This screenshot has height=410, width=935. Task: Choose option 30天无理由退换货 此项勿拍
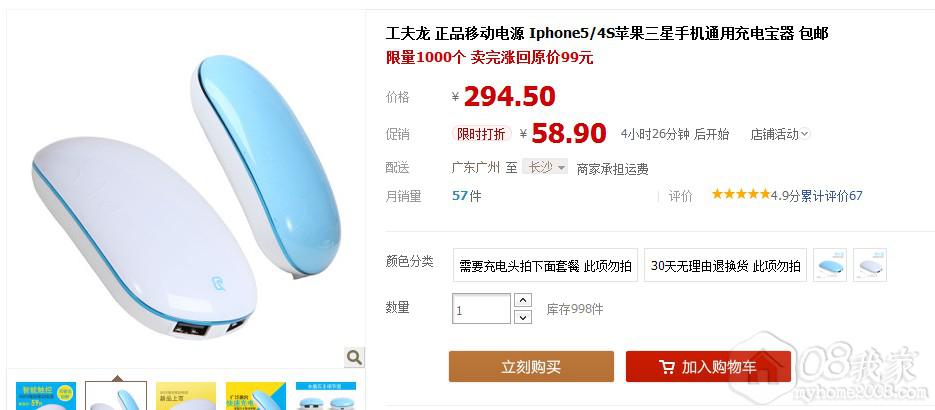coord(725,265)
